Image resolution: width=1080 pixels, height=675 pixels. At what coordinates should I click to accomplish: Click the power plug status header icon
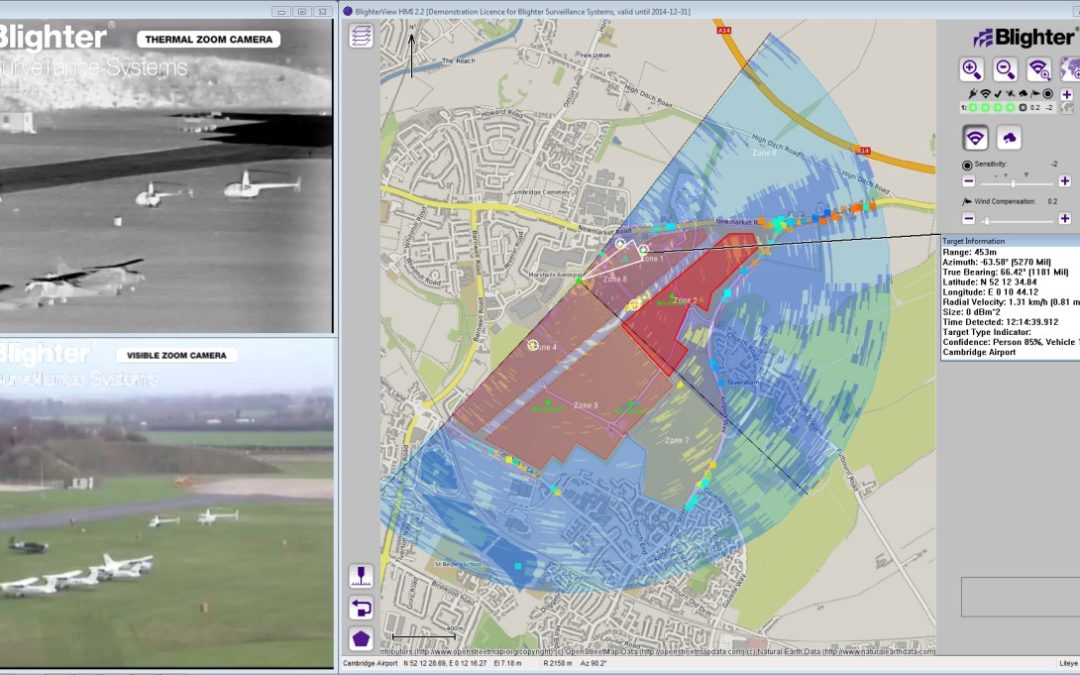(x=973, y=94)
